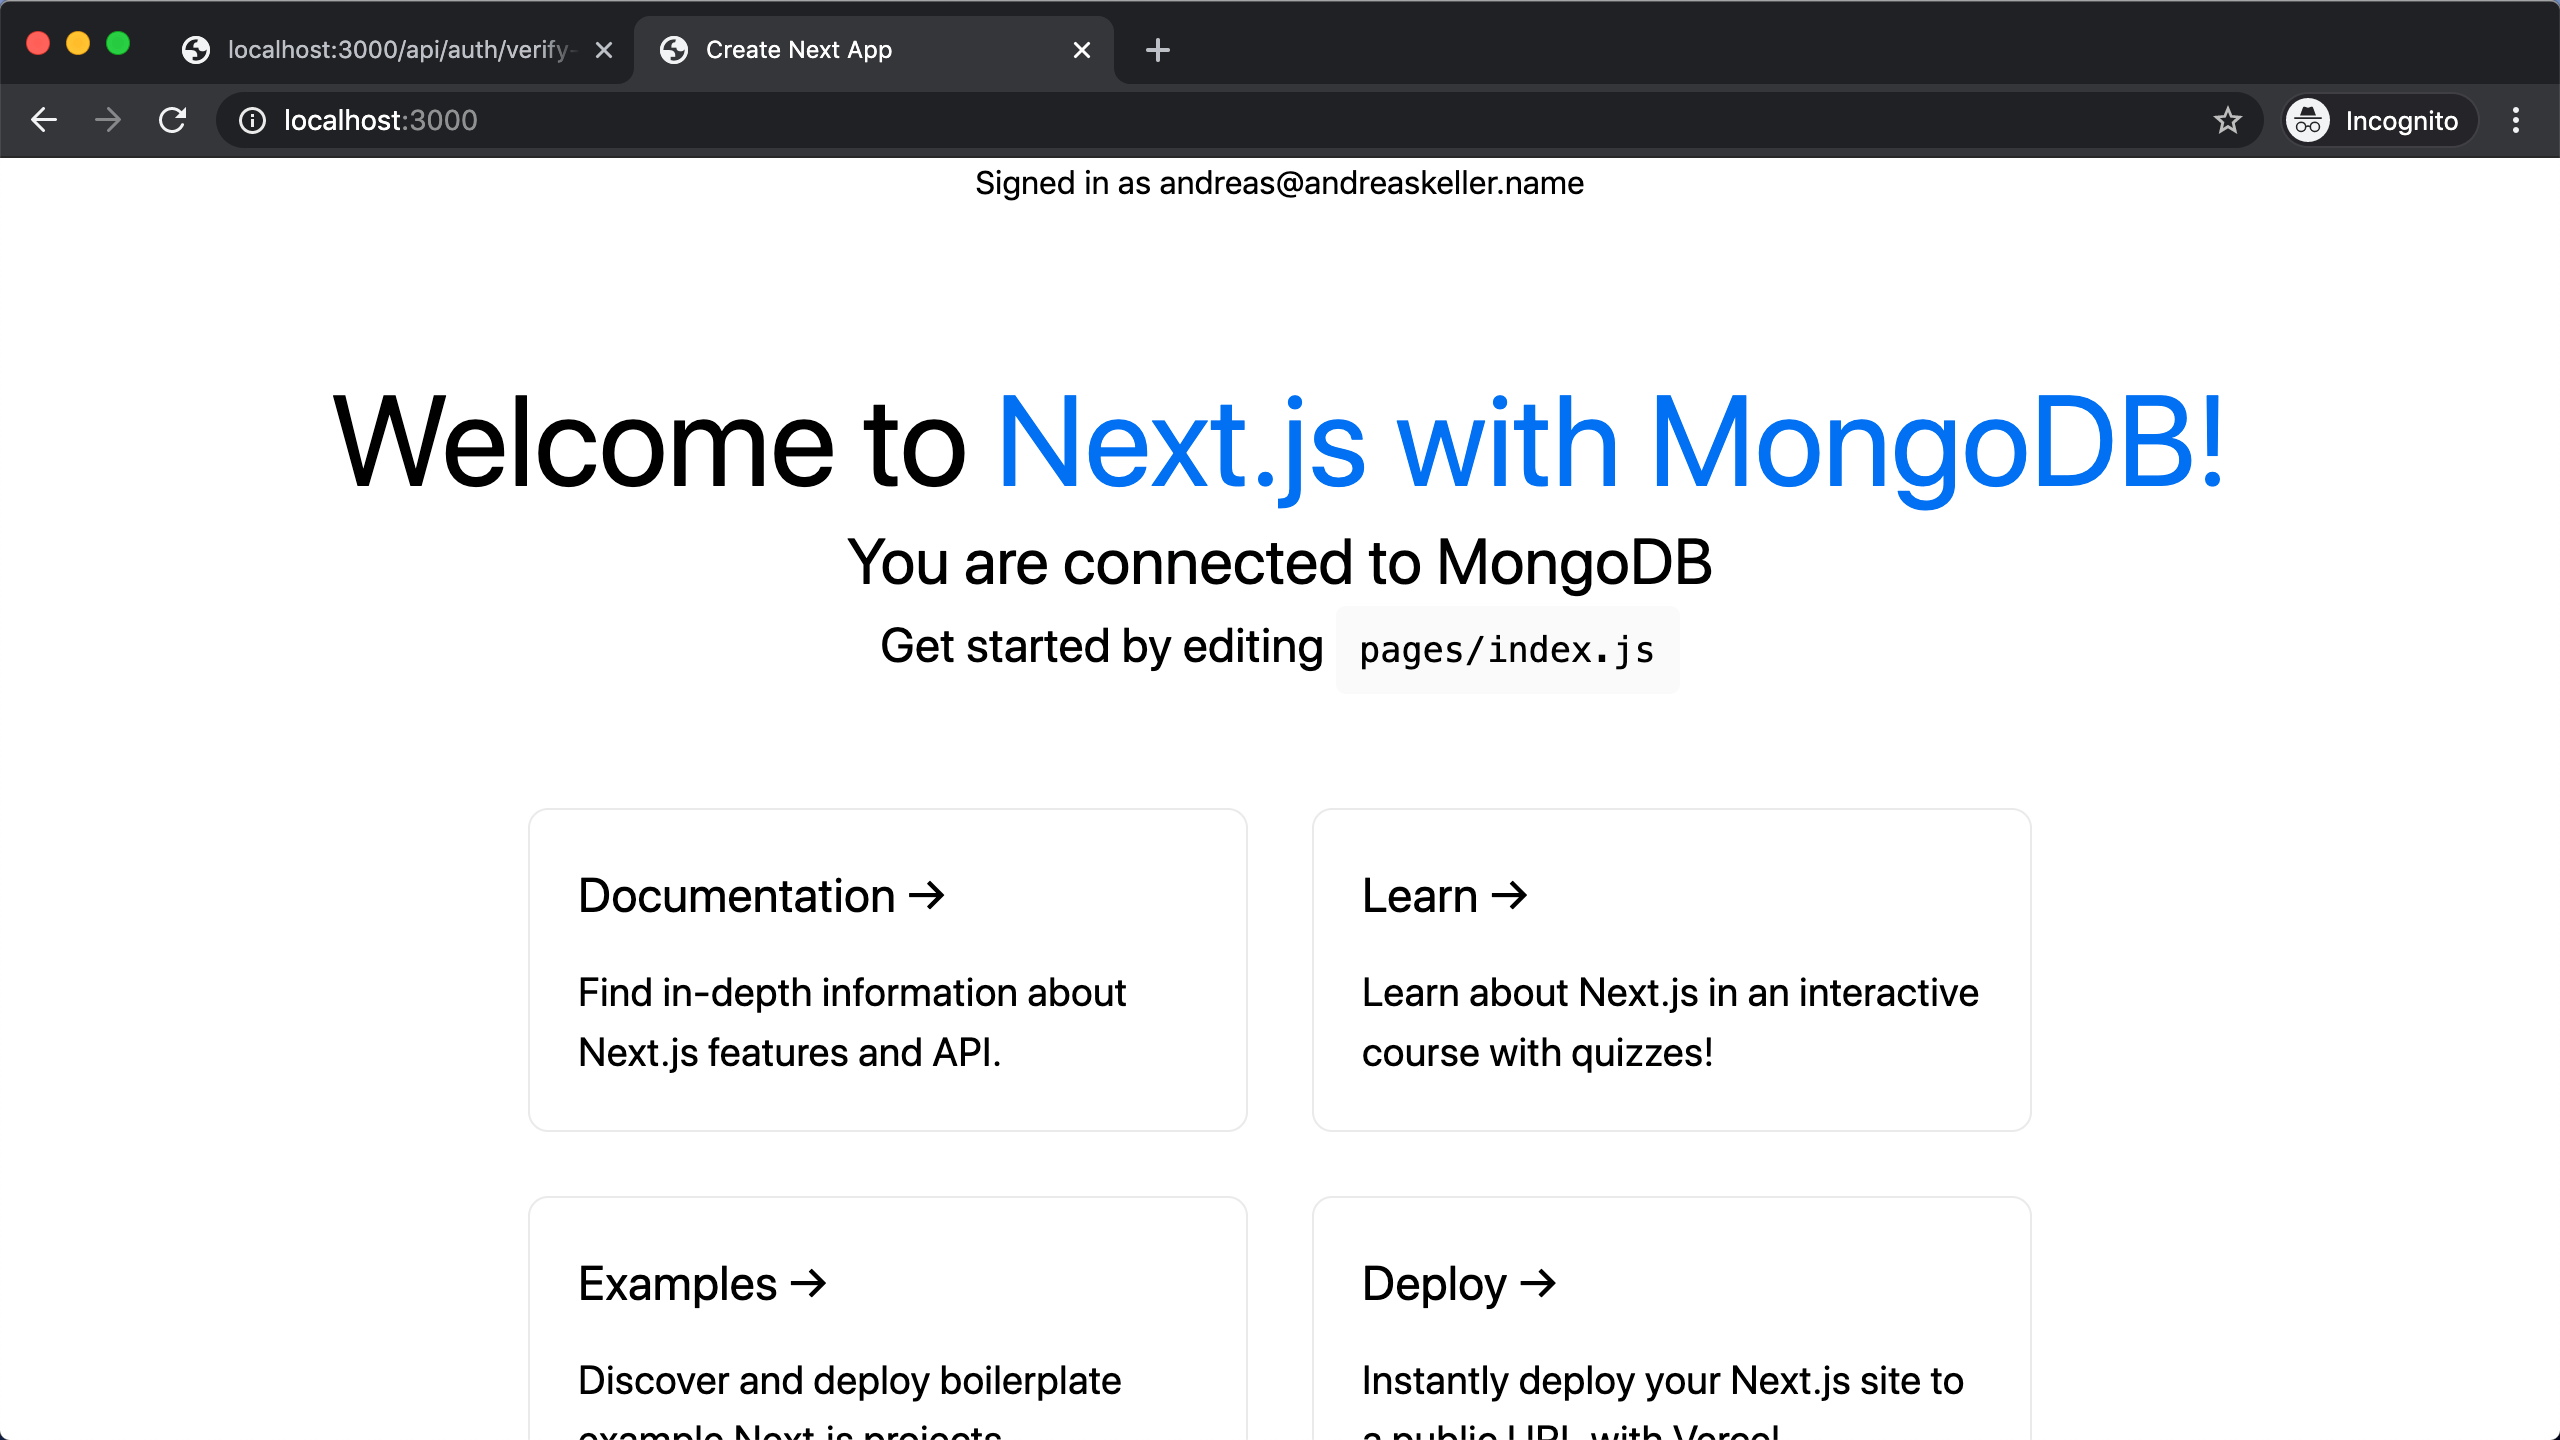The image size is (2560, 1440).
Task: Click the 'Welcome to' heading text
Action: 650,443
